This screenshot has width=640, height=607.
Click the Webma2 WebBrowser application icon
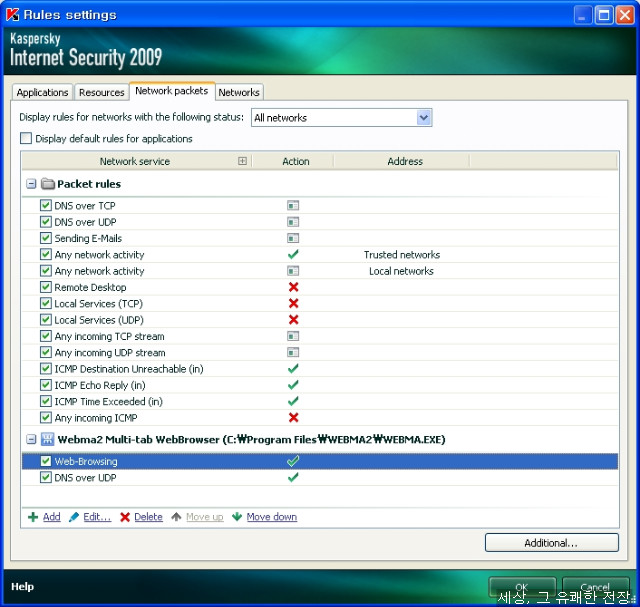click(x=47, y=439)
